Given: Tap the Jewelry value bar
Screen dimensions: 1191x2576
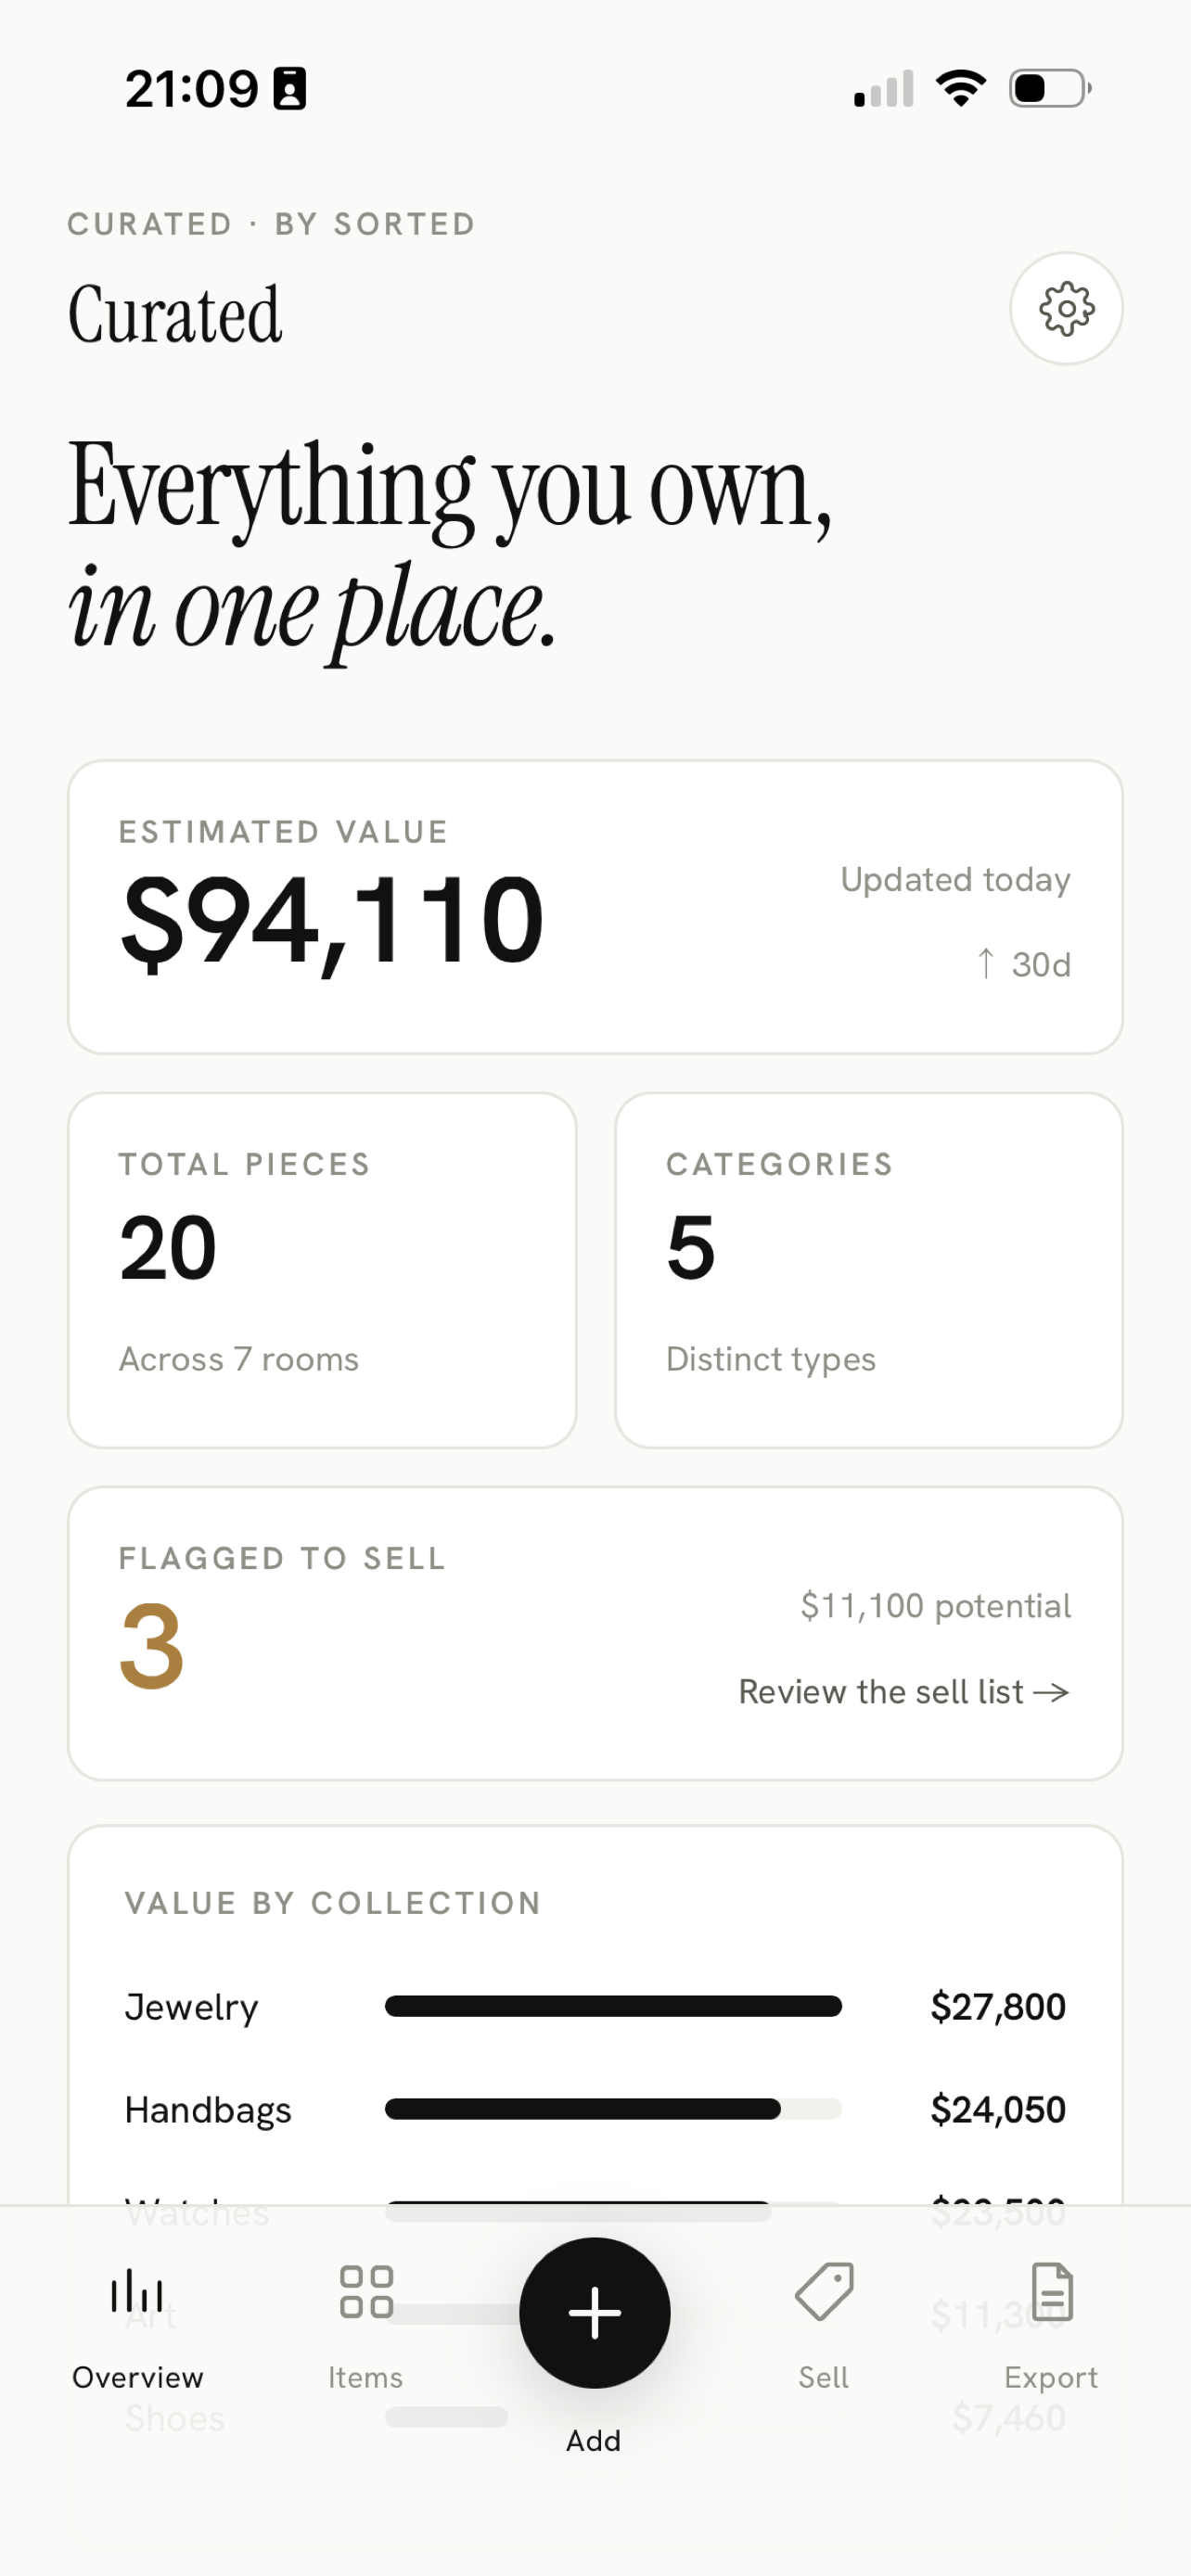Looking at the screenshot, I should click(613, 2006).
